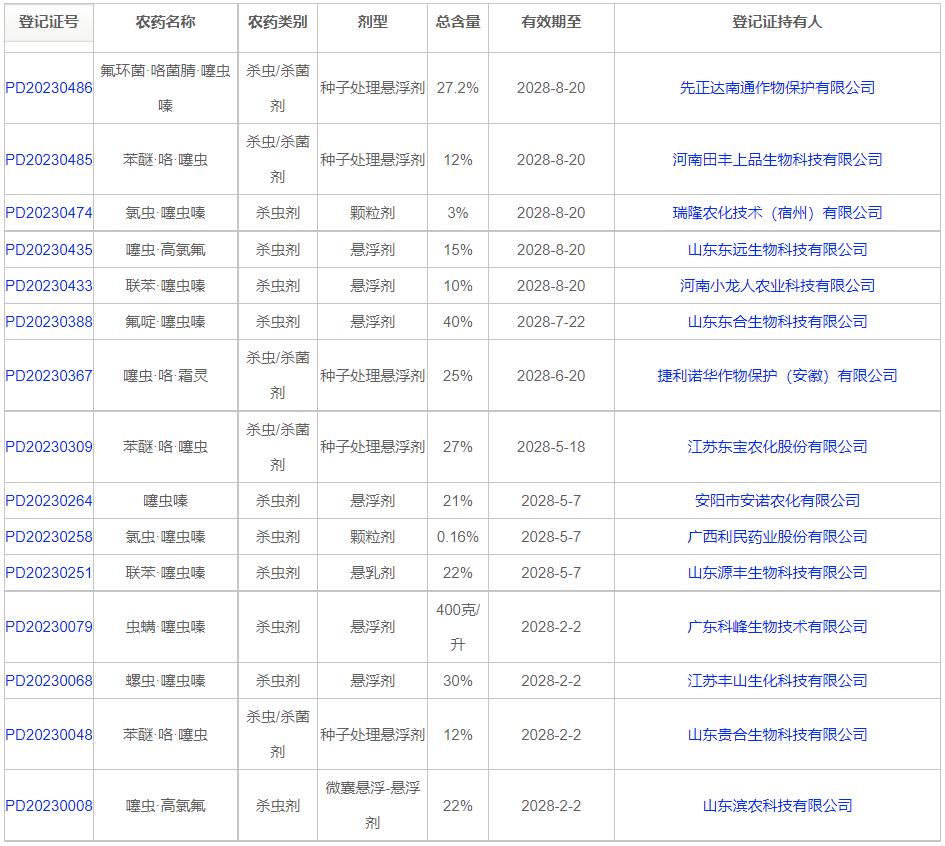This screenshot has height=846, width=945.
Task: Select the 30% content cell
Action: pos(458,681)
